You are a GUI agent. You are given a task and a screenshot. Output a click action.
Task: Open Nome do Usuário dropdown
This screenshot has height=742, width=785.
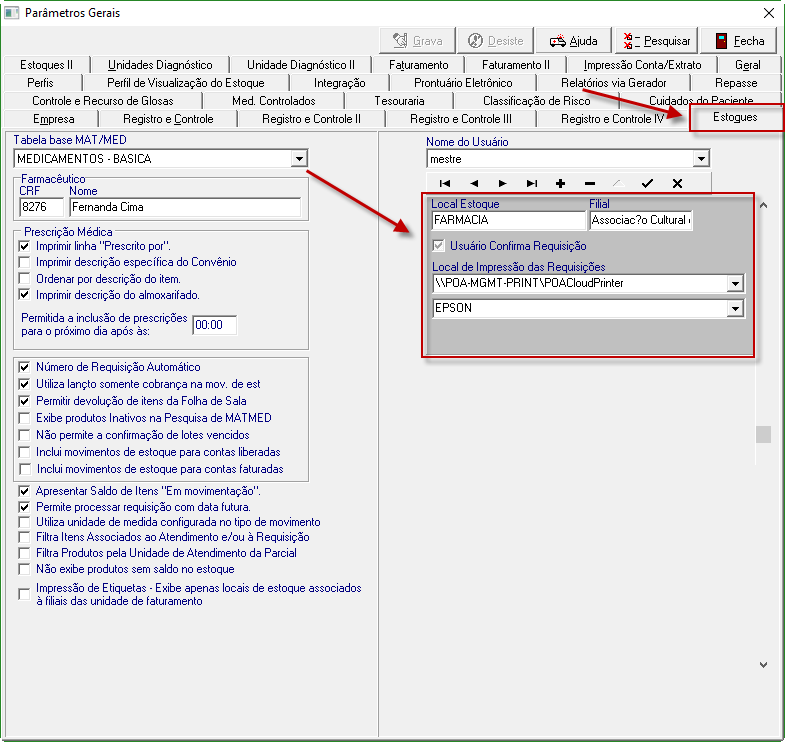pos(701,159)
